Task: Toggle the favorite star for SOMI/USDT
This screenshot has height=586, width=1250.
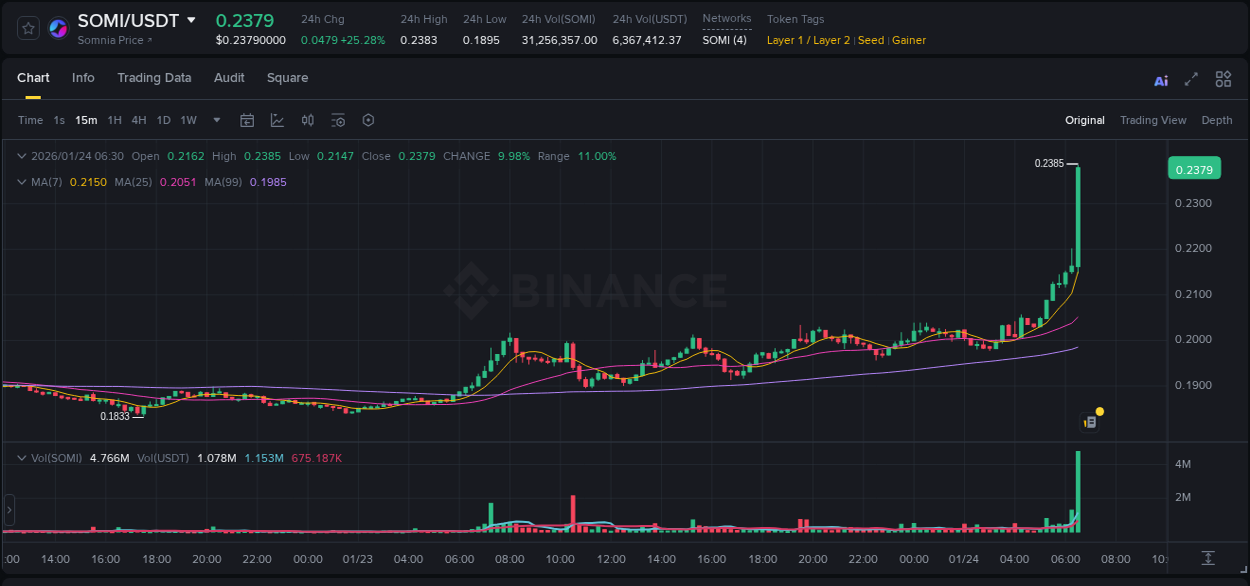Action: 27,27
